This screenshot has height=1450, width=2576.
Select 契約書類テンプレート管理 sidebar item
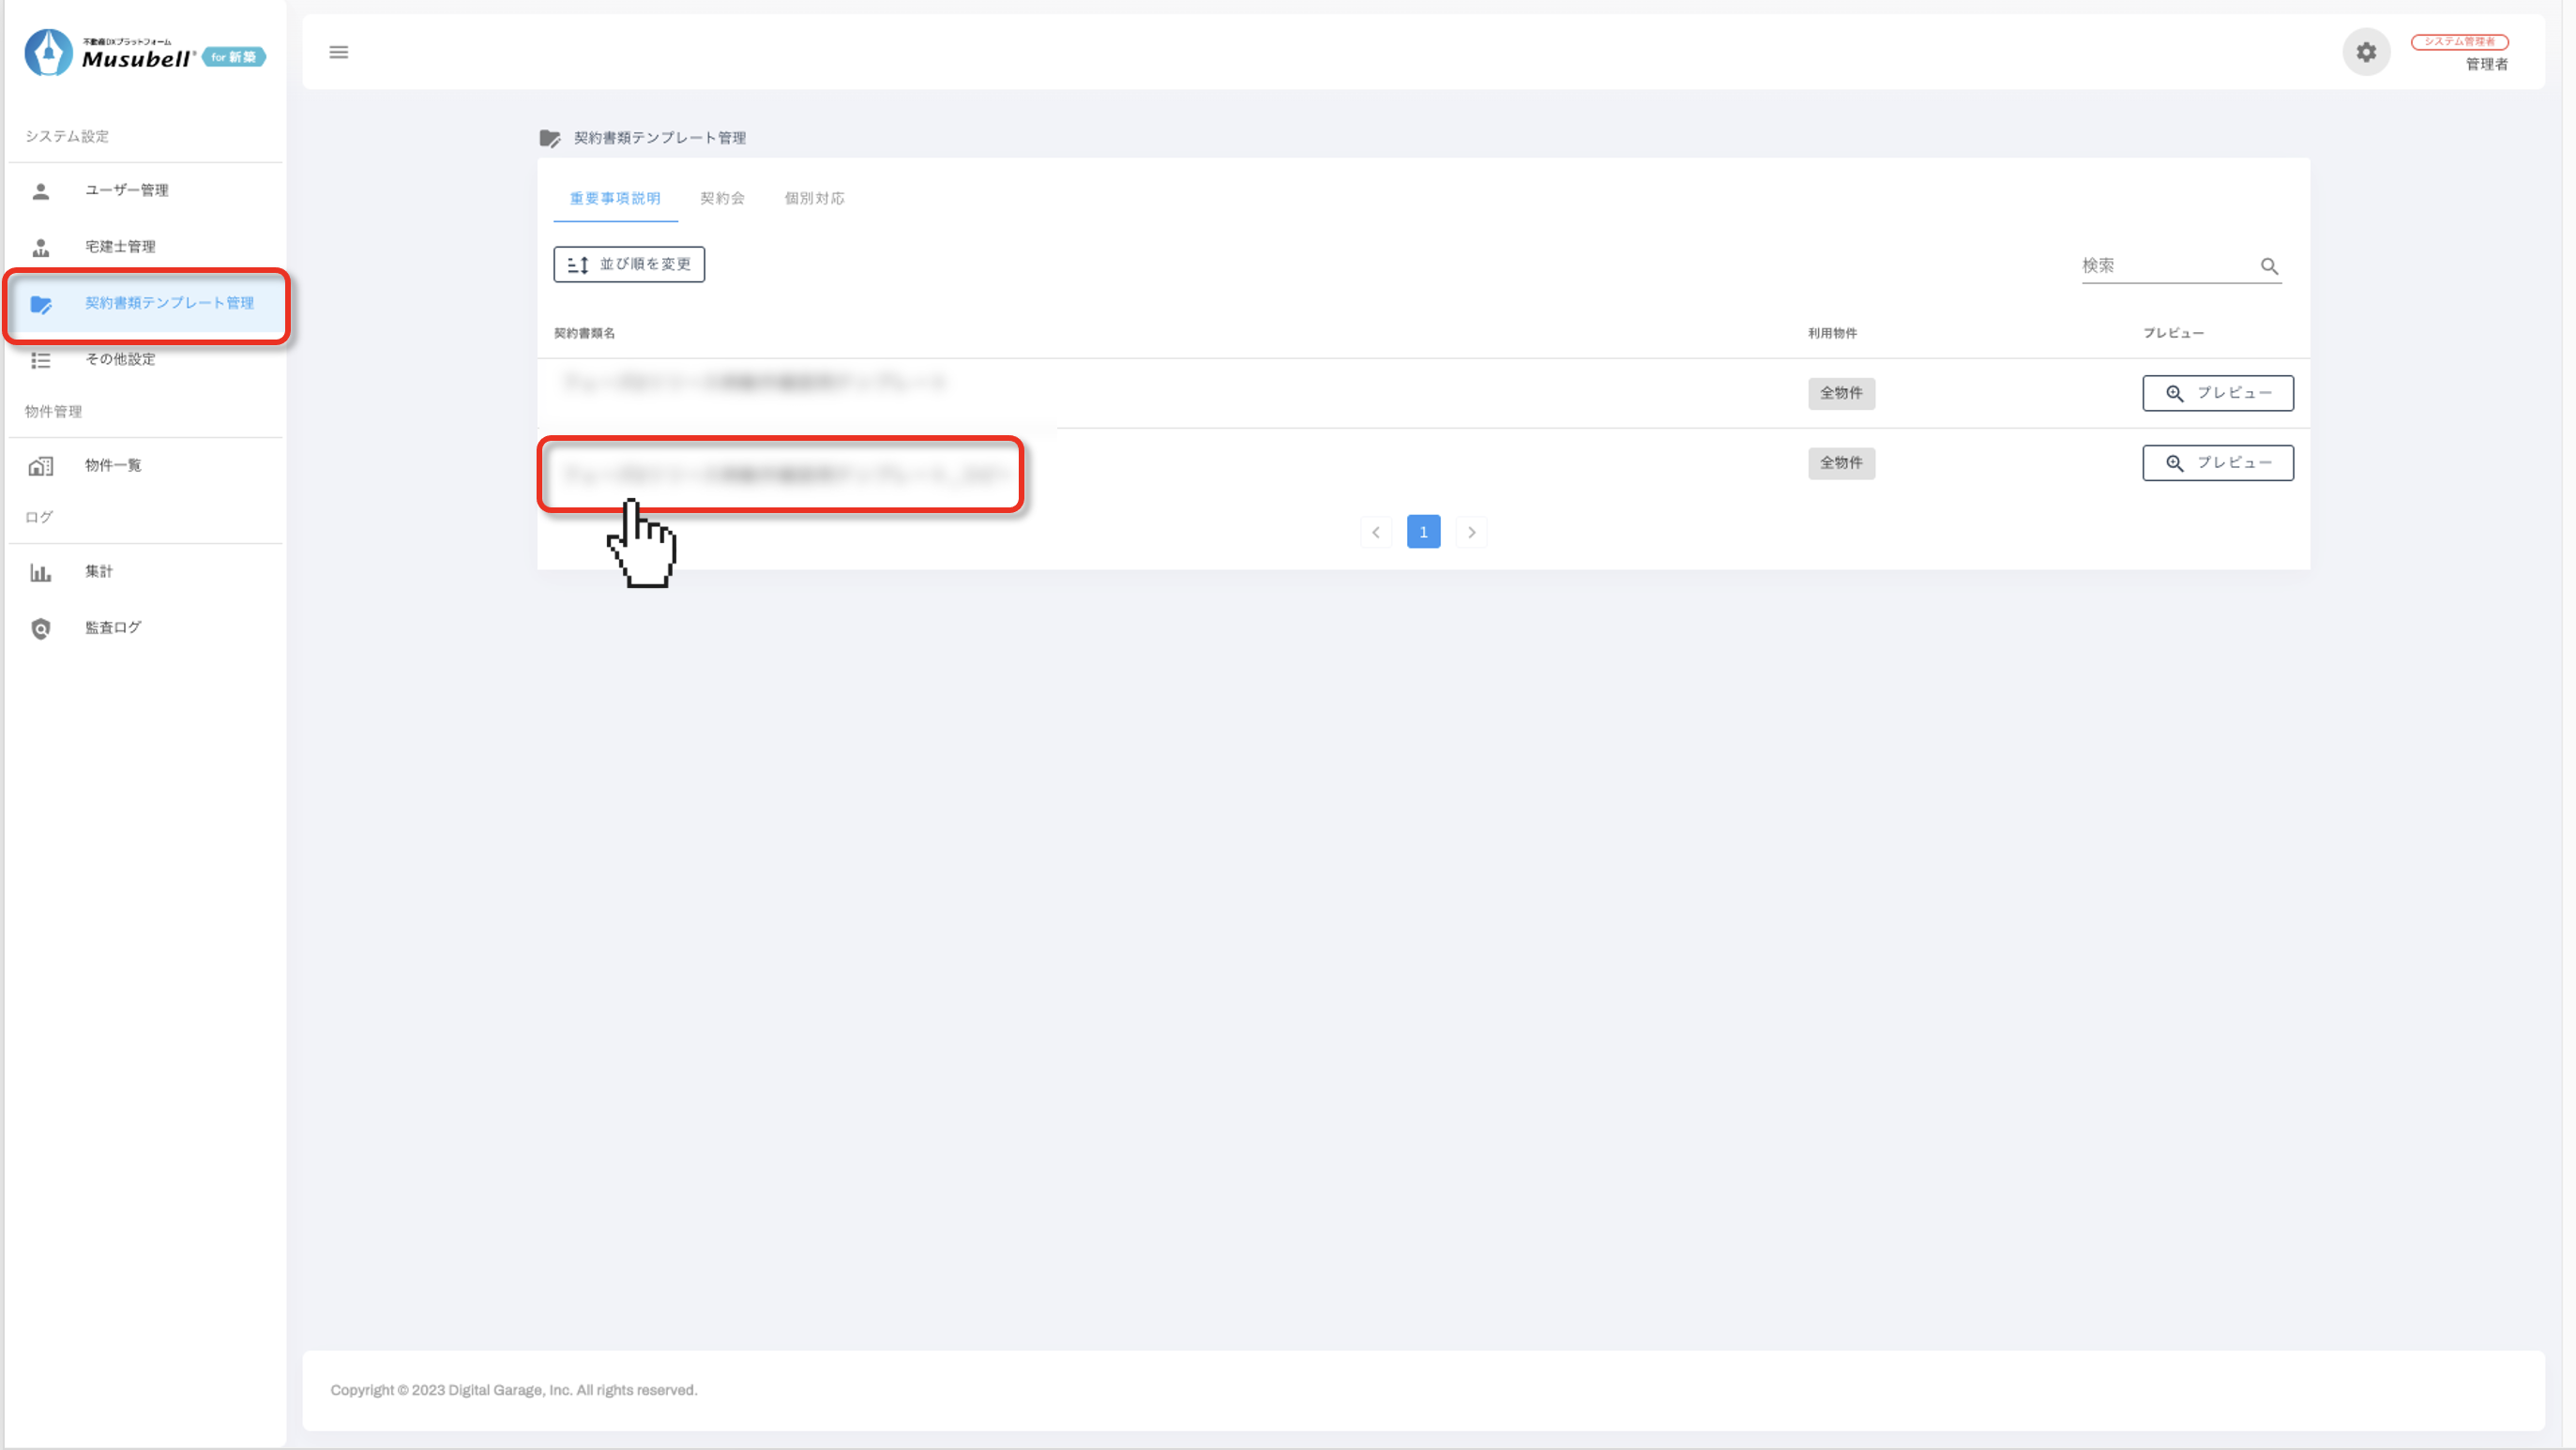(x=168, y=303)
